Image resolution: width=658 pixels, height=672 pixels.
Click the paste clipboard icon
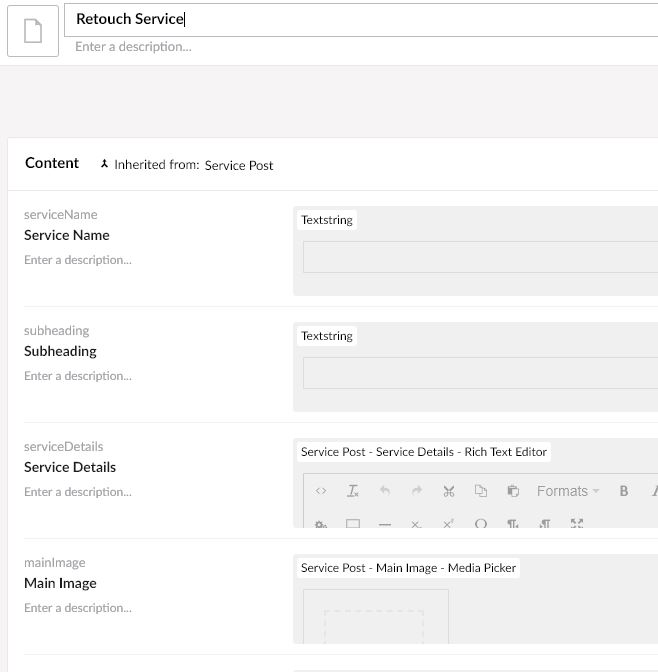pyautogui.click(x=513, y=491)
